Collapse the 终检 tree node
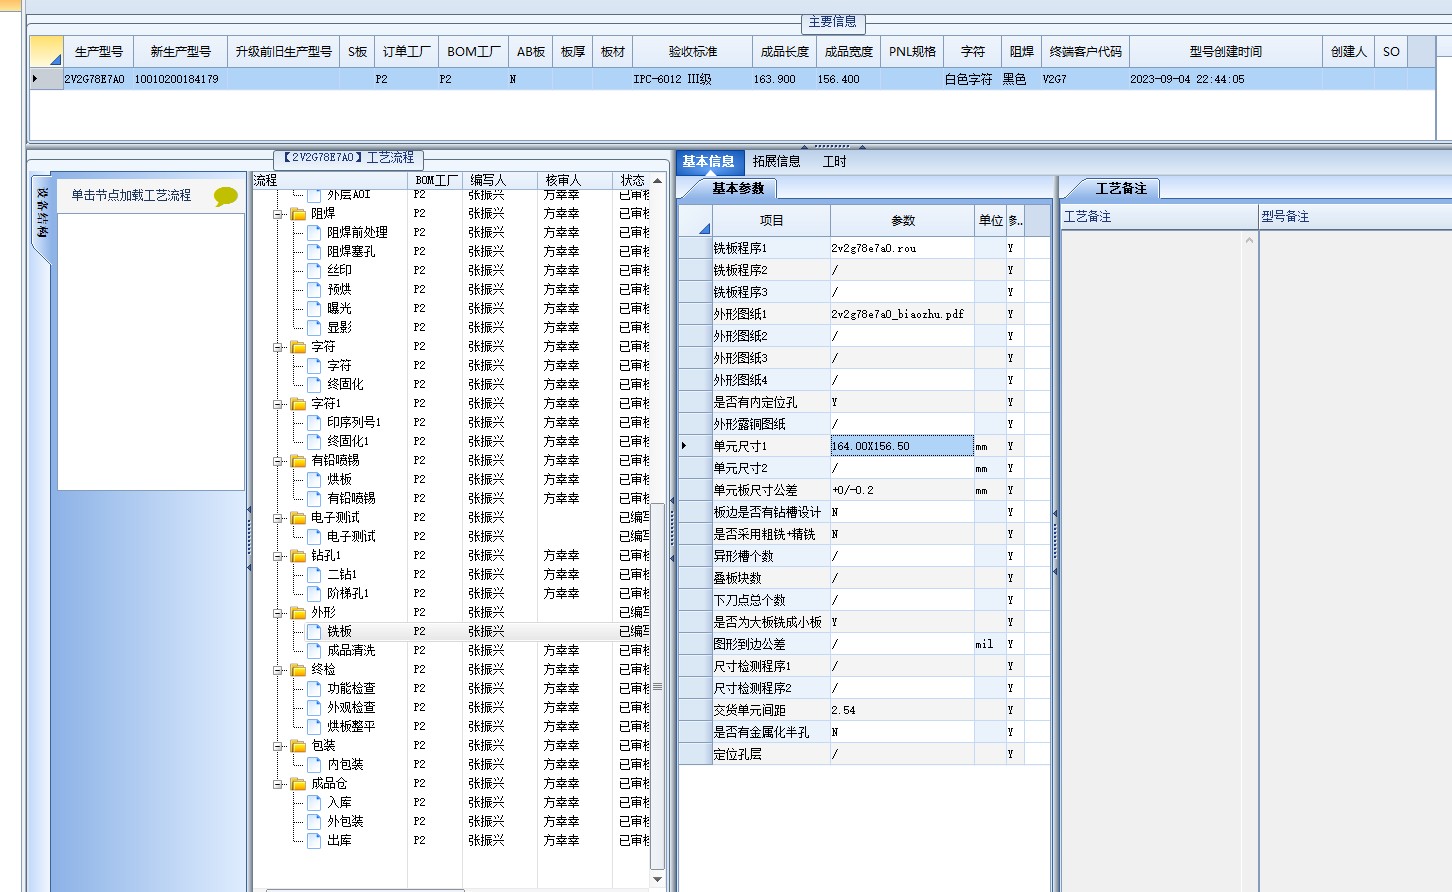Screen dimensions: 1452x892 [278, 670]
